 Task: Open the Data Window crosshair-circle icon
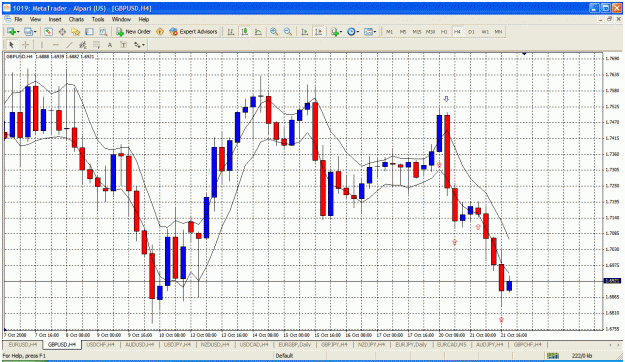pos(62,32)
